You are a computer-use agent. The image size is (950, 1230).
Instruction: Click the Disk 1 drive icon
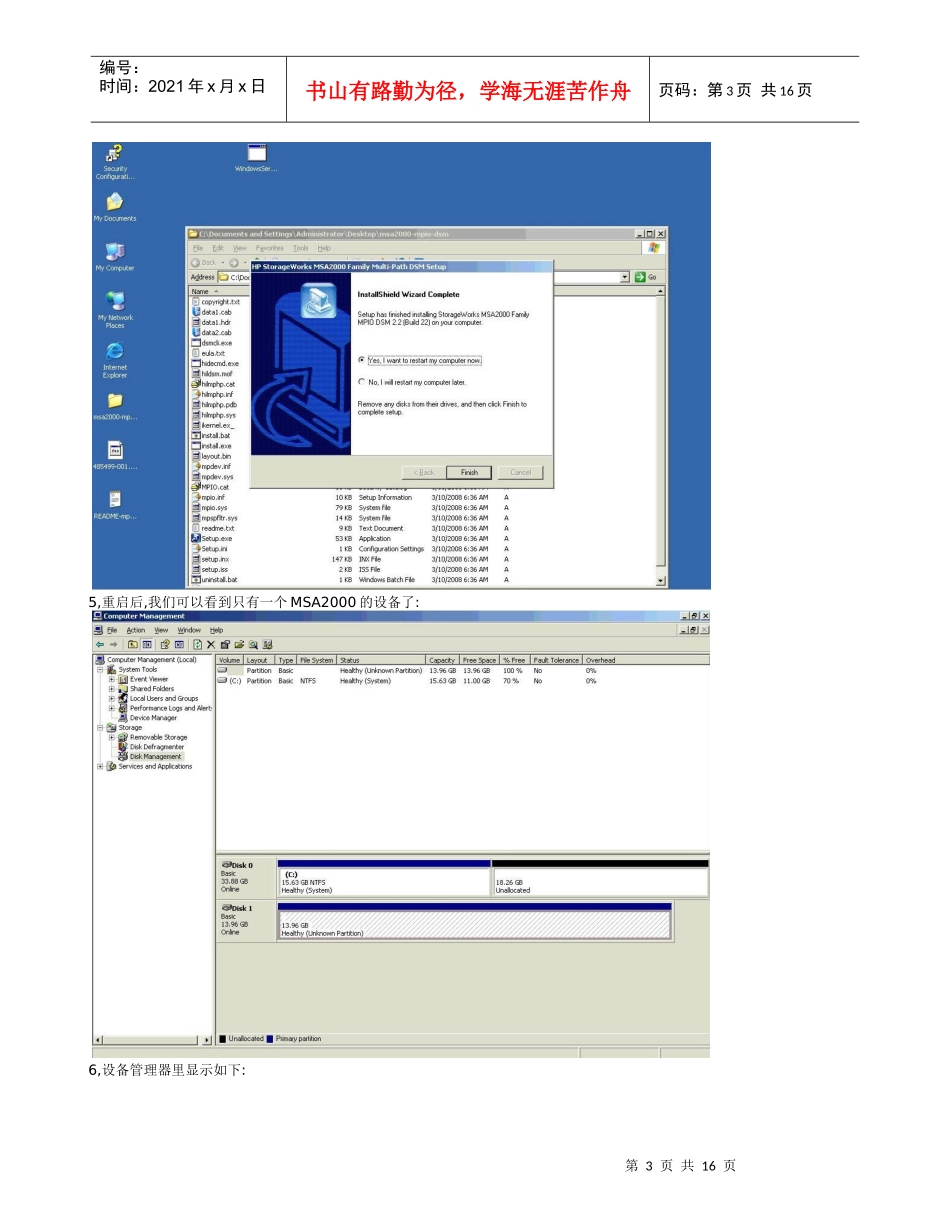pyautogui.click(x=226, y=908)
